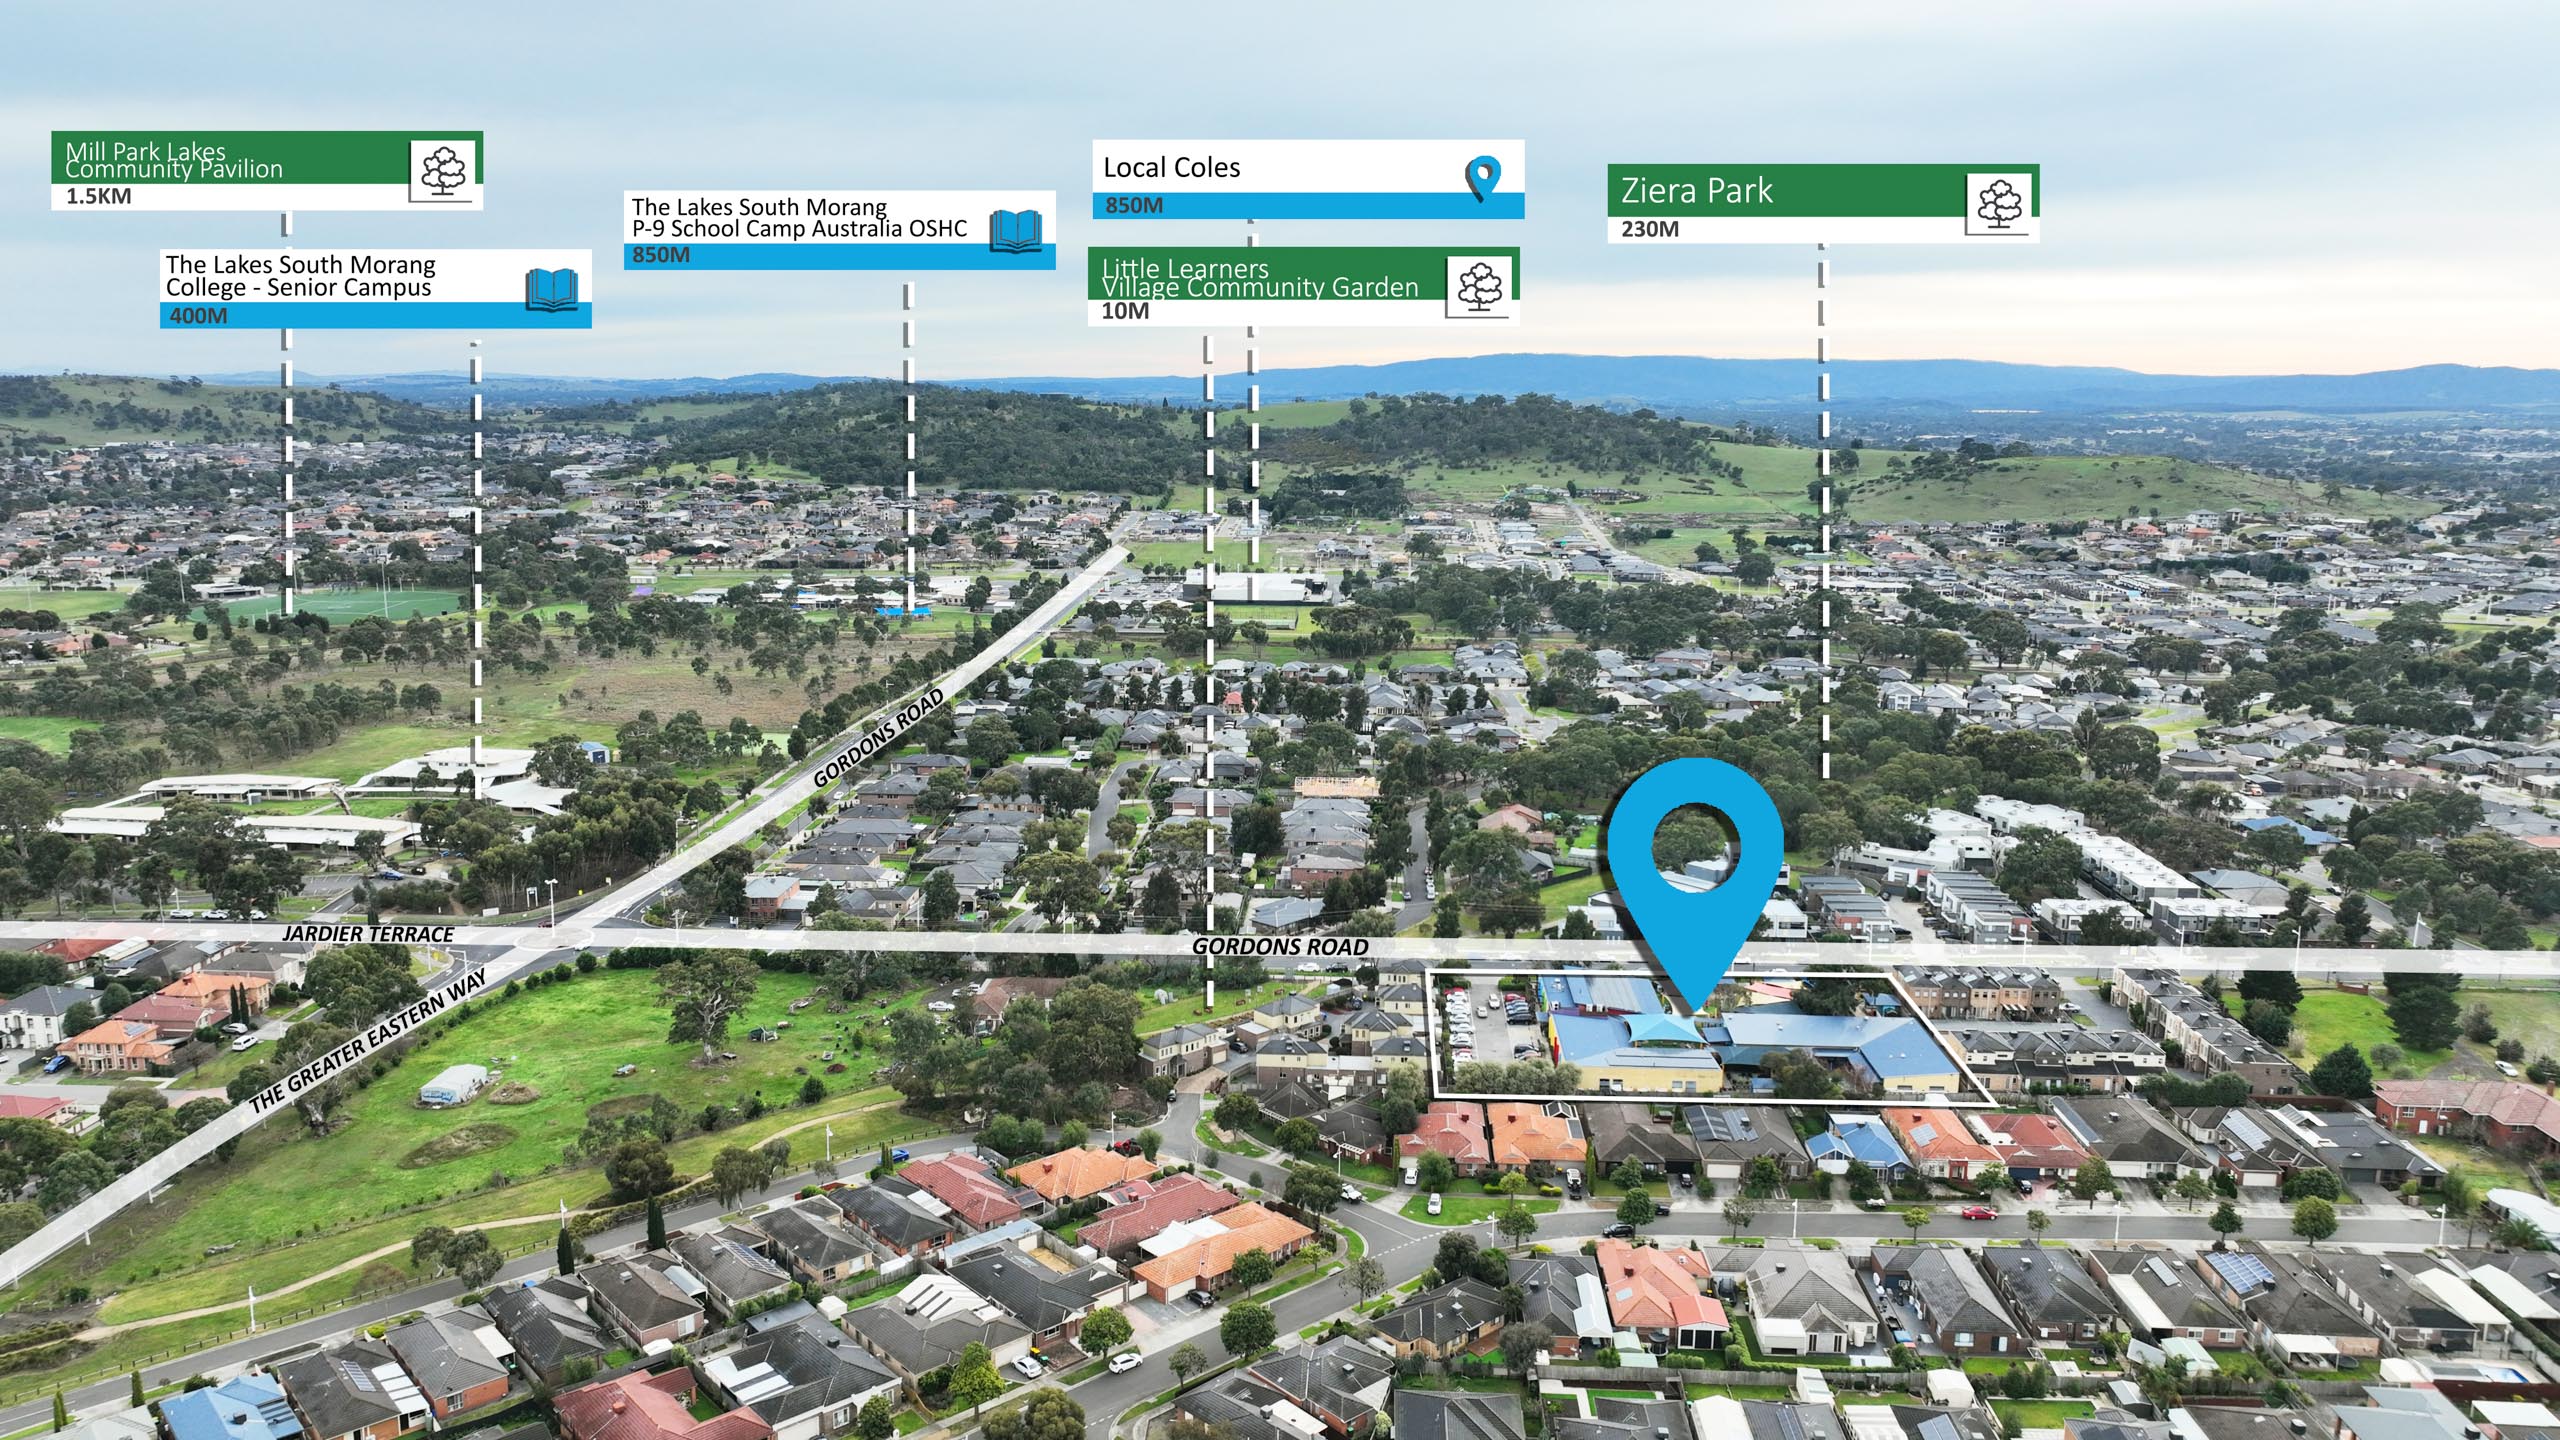Click the 'Mill Park Lakes Community Pavilion' title
This screenshot has width=2560, height=1440.
tap(174, 160)
